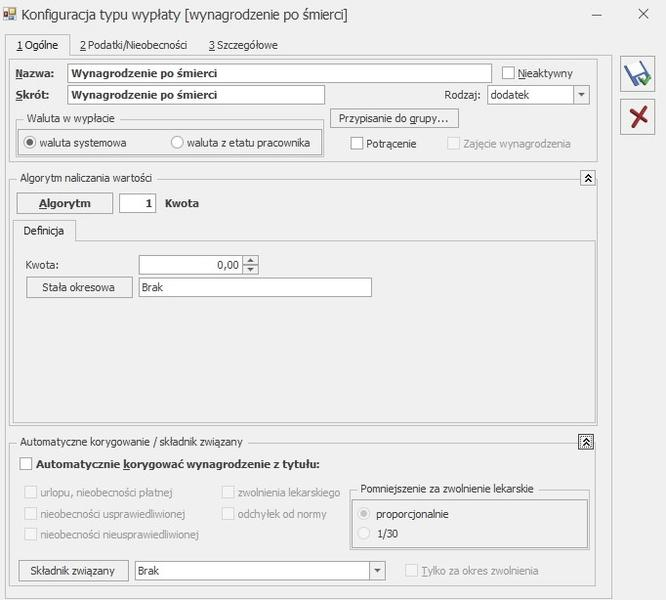The width and height of the screenshot is (666, 600).
Task: Click the Stała okresowa button
Action: [x=79, y=287]
